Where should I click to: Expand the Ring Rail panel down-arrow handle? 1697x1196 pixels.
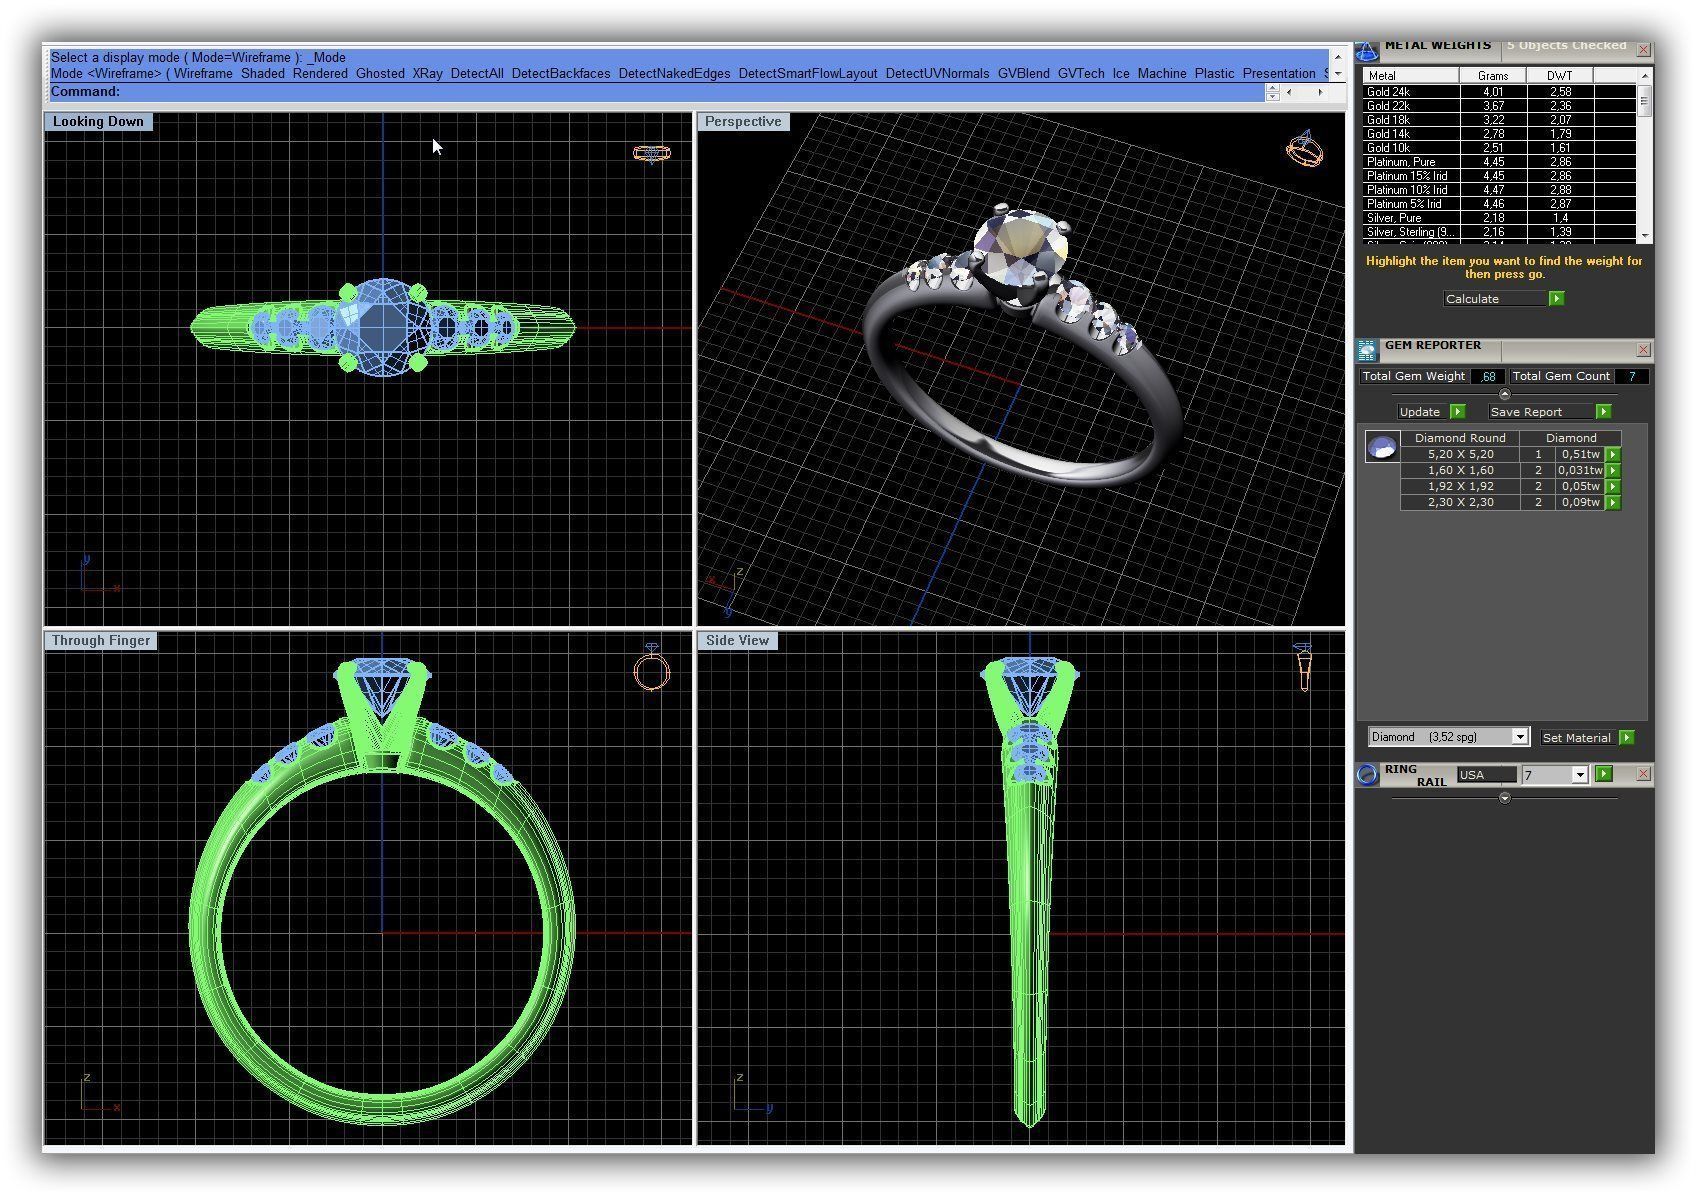pyautogui.click(x=1504, y=798)
